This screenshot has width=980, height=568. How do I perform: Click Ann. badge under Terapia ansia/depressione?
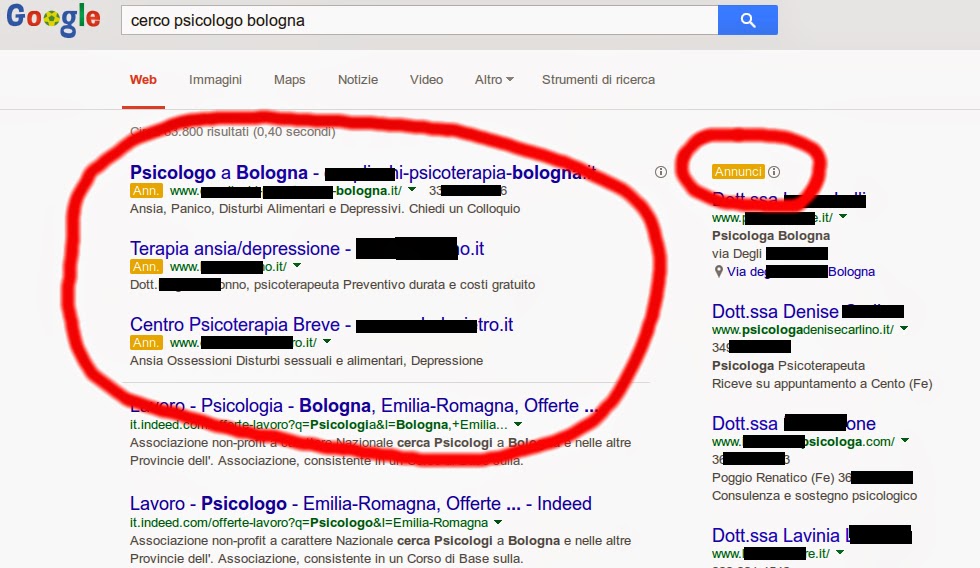click(x=146, y=267)
